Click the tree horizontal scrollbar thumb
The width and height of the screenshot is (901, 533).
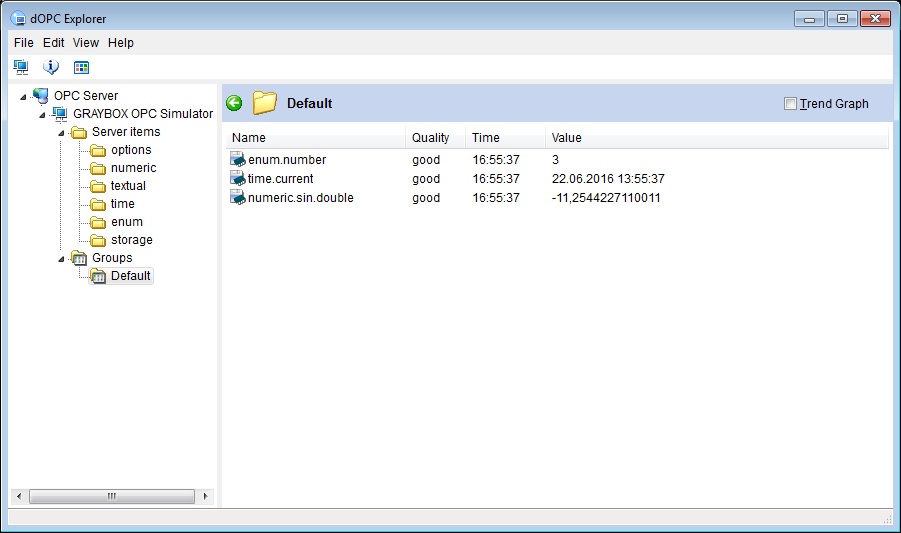112,496
